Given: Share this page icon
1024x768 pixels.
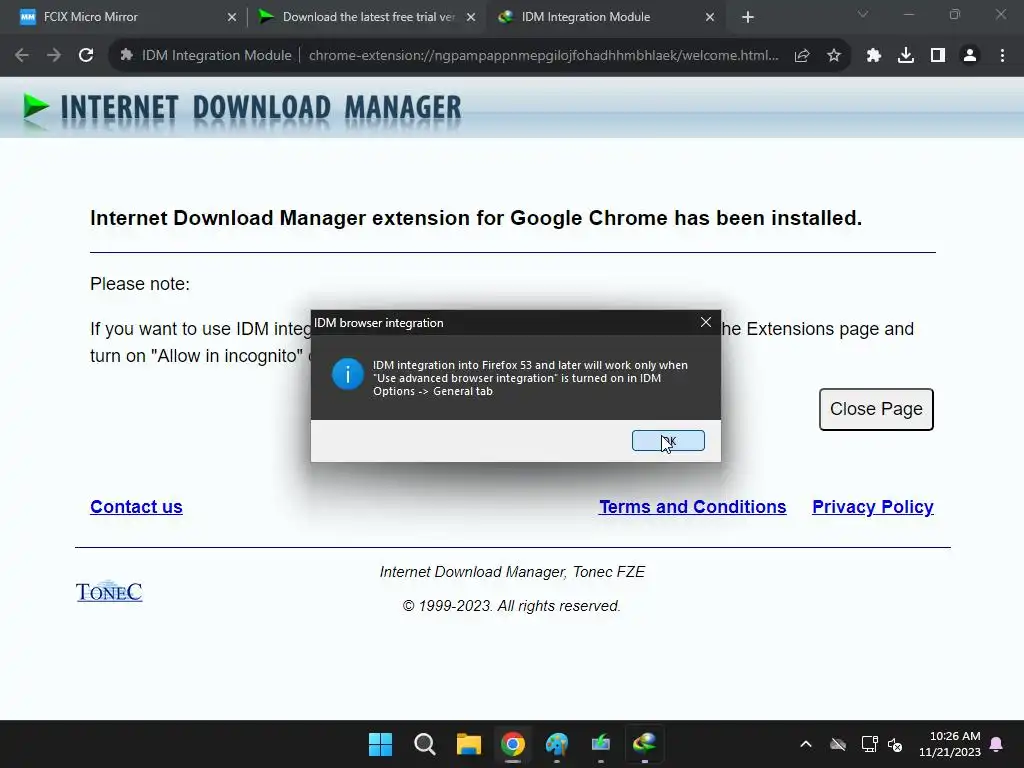Looking at the screenshot, I should click(x=802, y=56).
